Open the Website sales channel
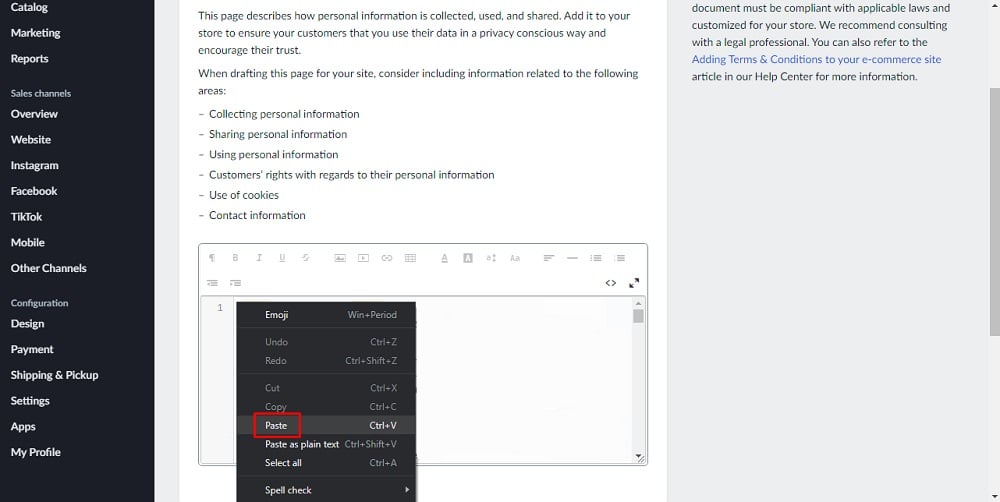 click(31, 140)
